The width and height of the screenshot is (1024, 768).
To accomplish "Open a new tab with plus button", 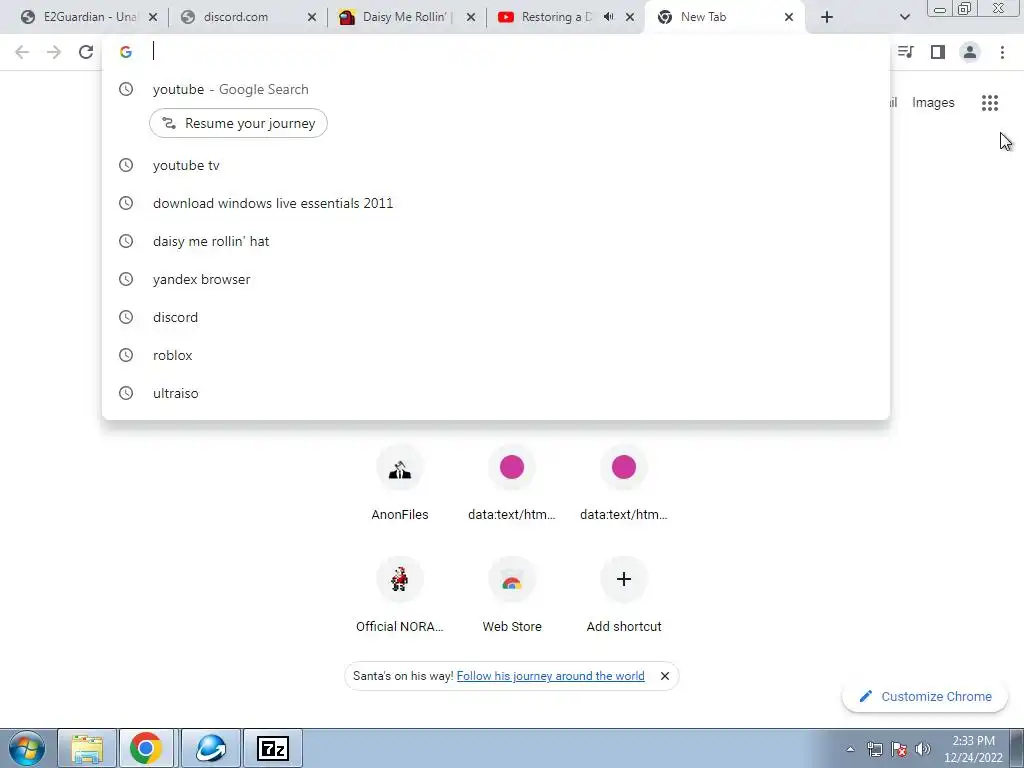I will [827, 17].
